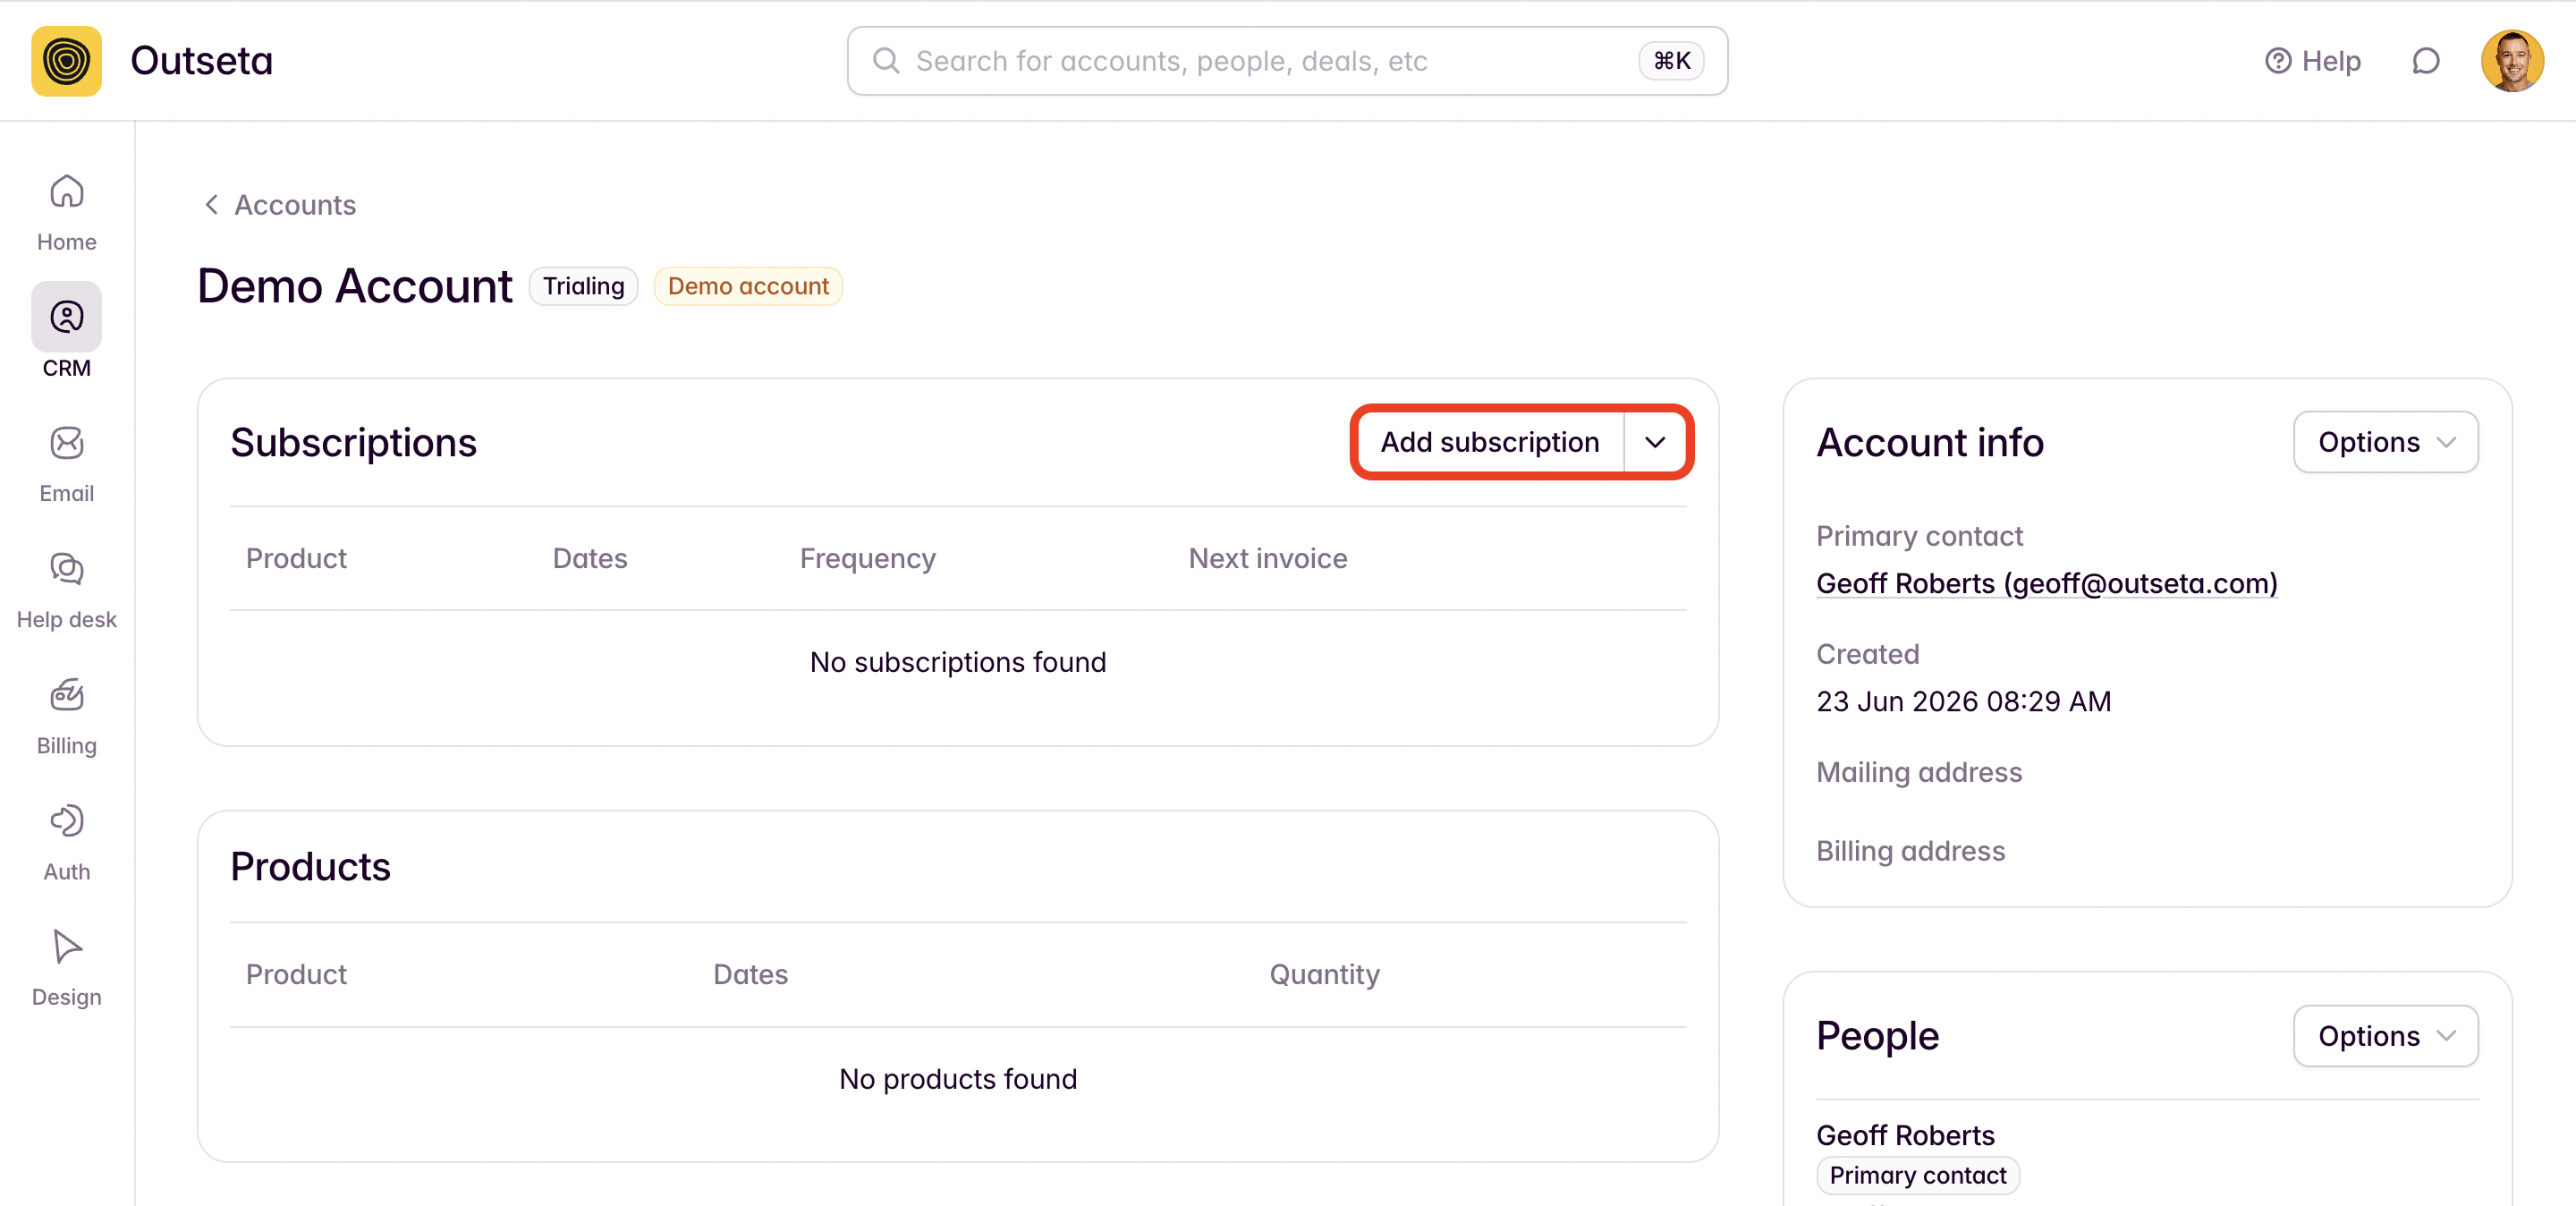Click the Demo Account page title
The image size is (2576, 1206).
[x=355, y=286]
